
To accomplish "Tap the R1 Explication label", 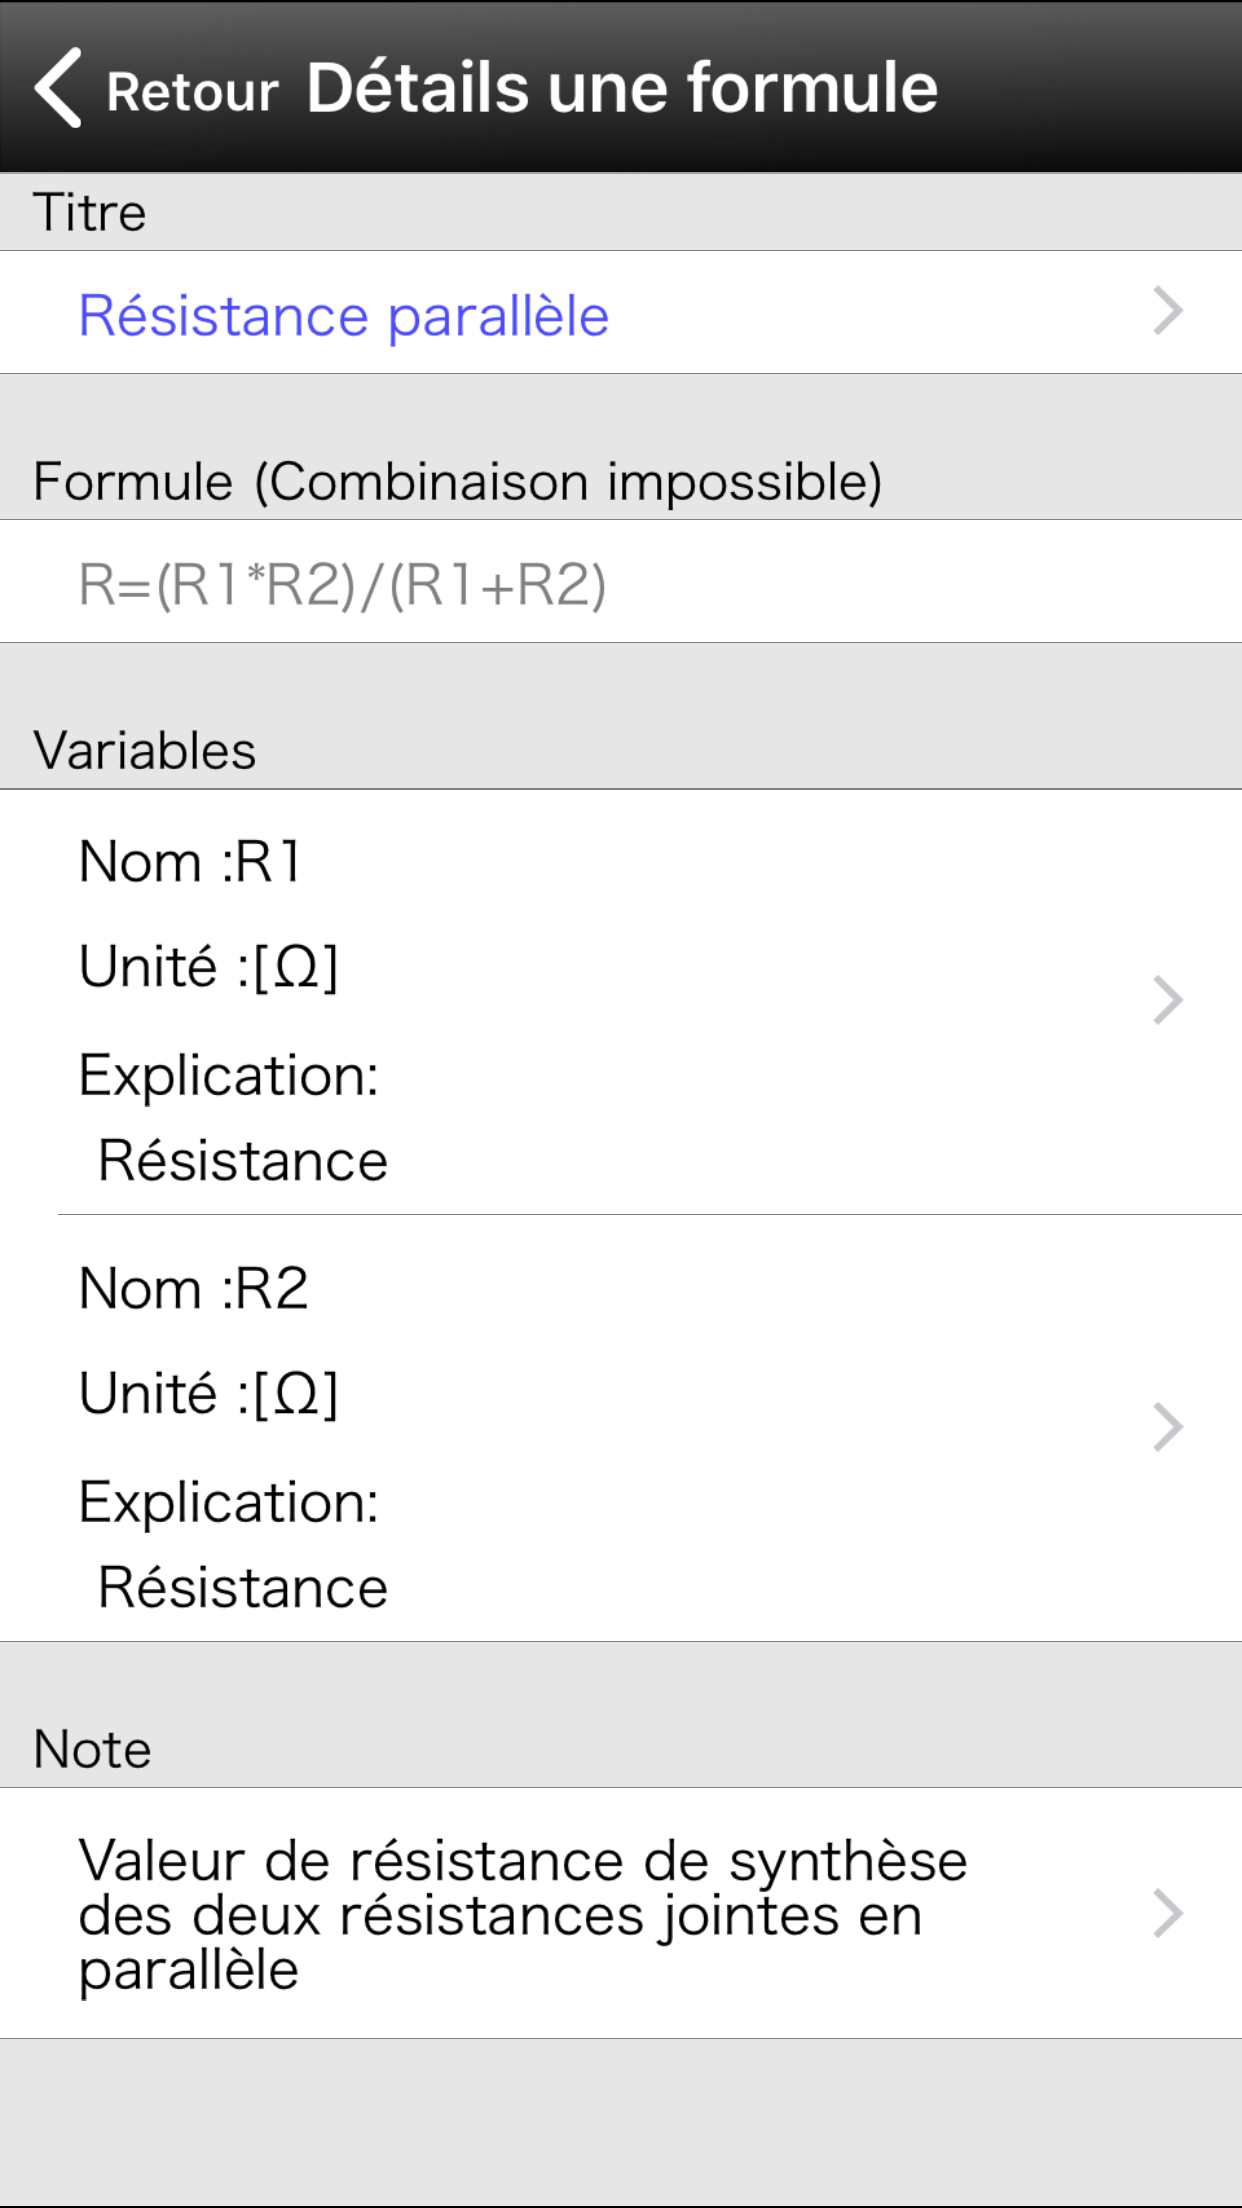I will coord(229,1076).
